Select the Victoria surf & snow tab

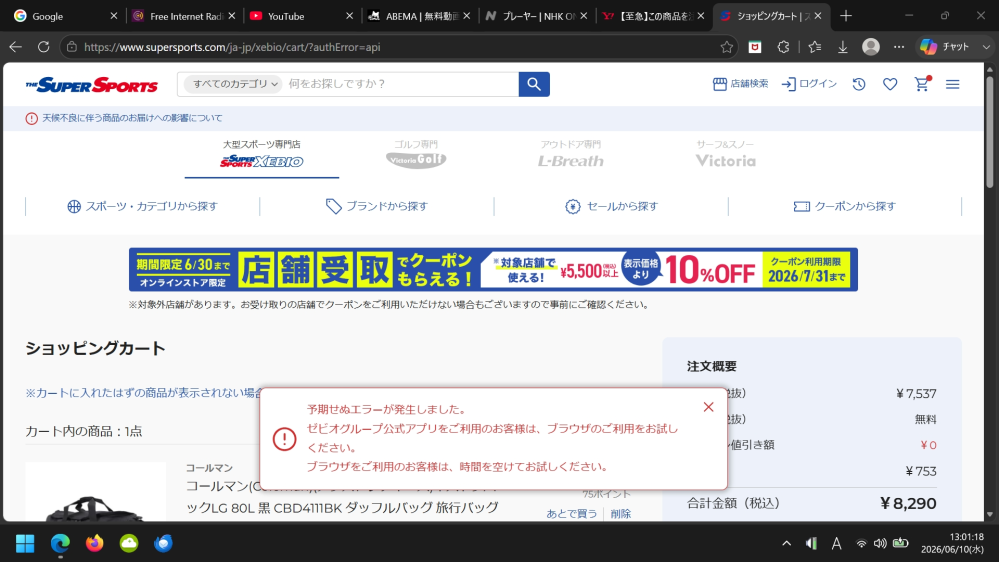[x=725, y=155]
